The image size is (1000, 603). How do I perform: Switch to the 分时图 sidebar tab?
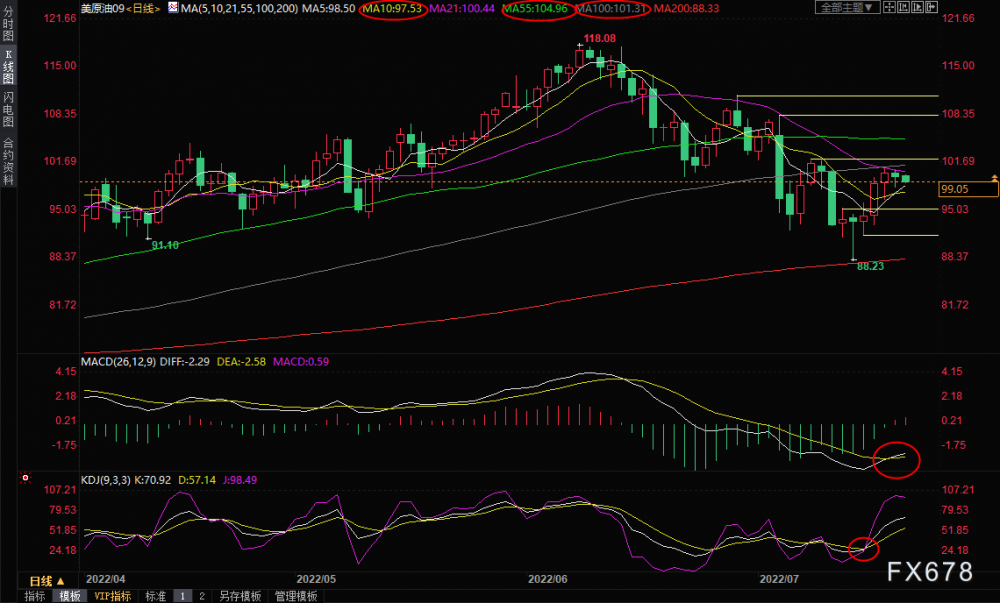tap(8, 24)
